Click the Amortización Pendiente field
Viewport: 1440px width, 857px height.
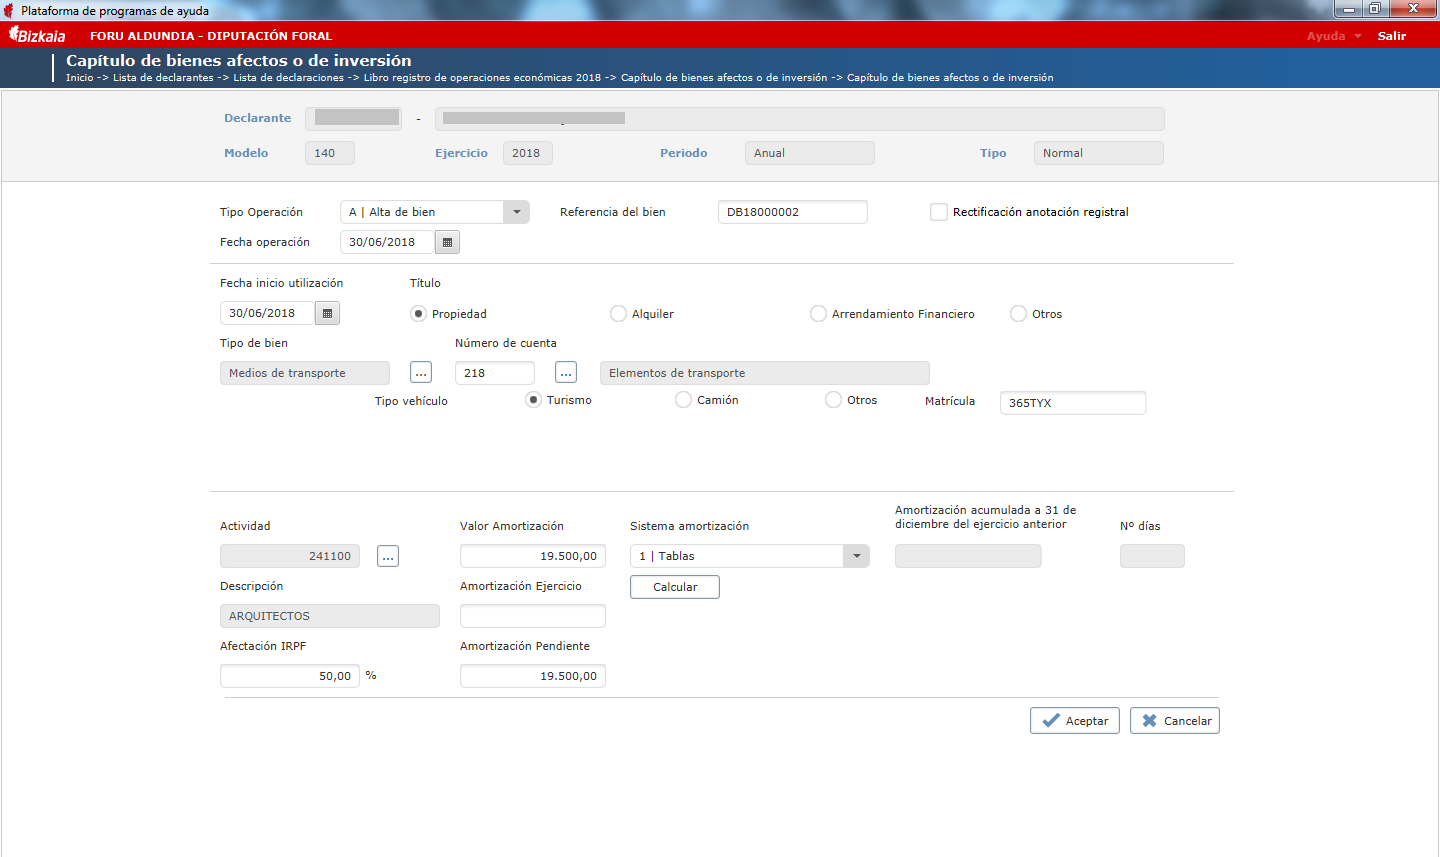[533, 676]
